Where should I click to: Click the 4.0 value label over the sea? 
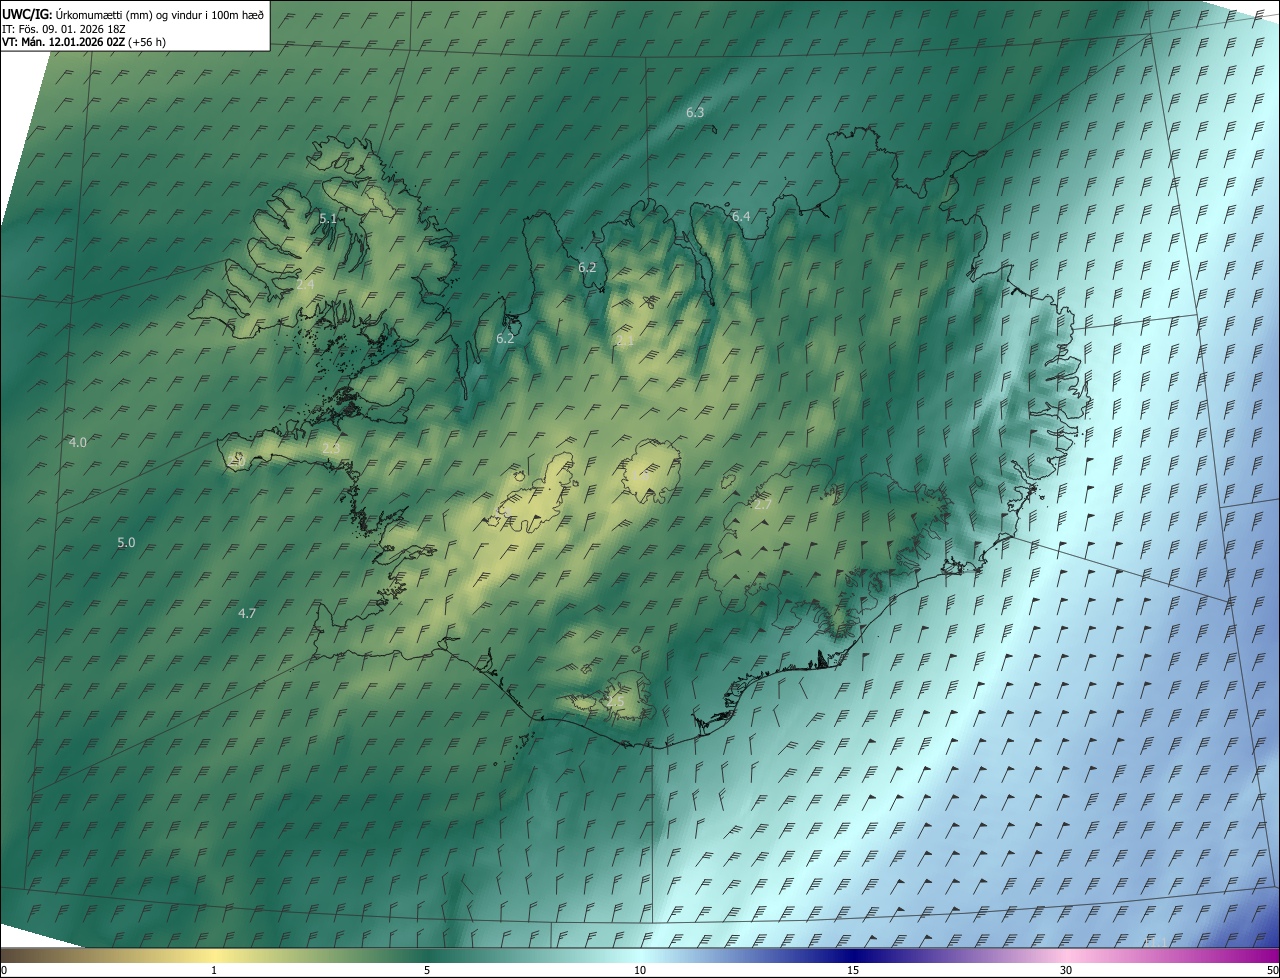pyautogui.click(x=78, y=442)
